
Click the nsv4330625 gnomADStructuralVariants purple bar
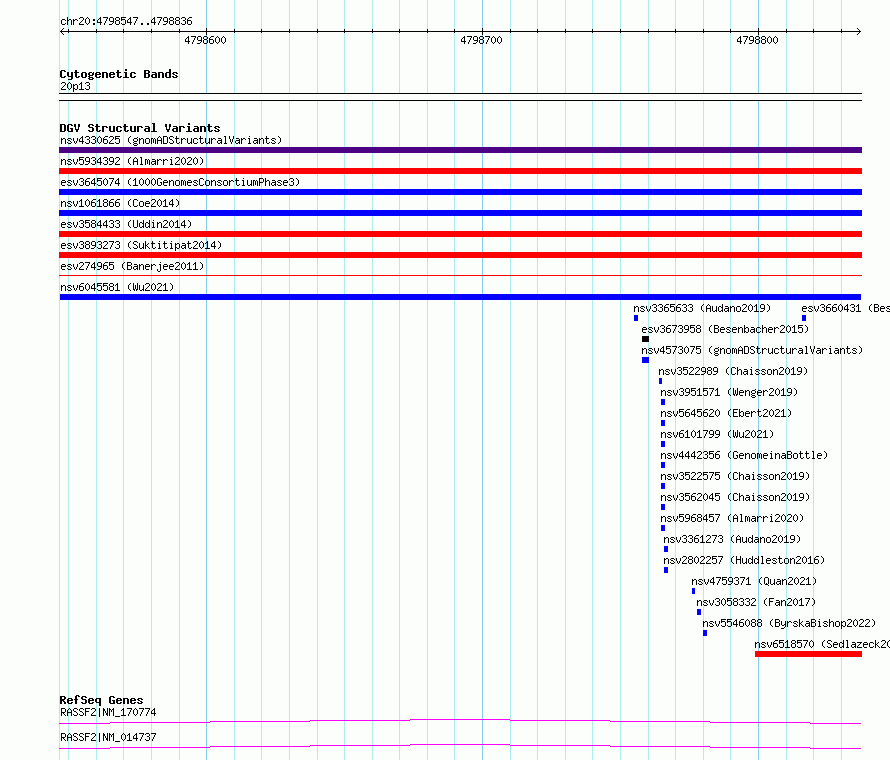pos(460,150)
